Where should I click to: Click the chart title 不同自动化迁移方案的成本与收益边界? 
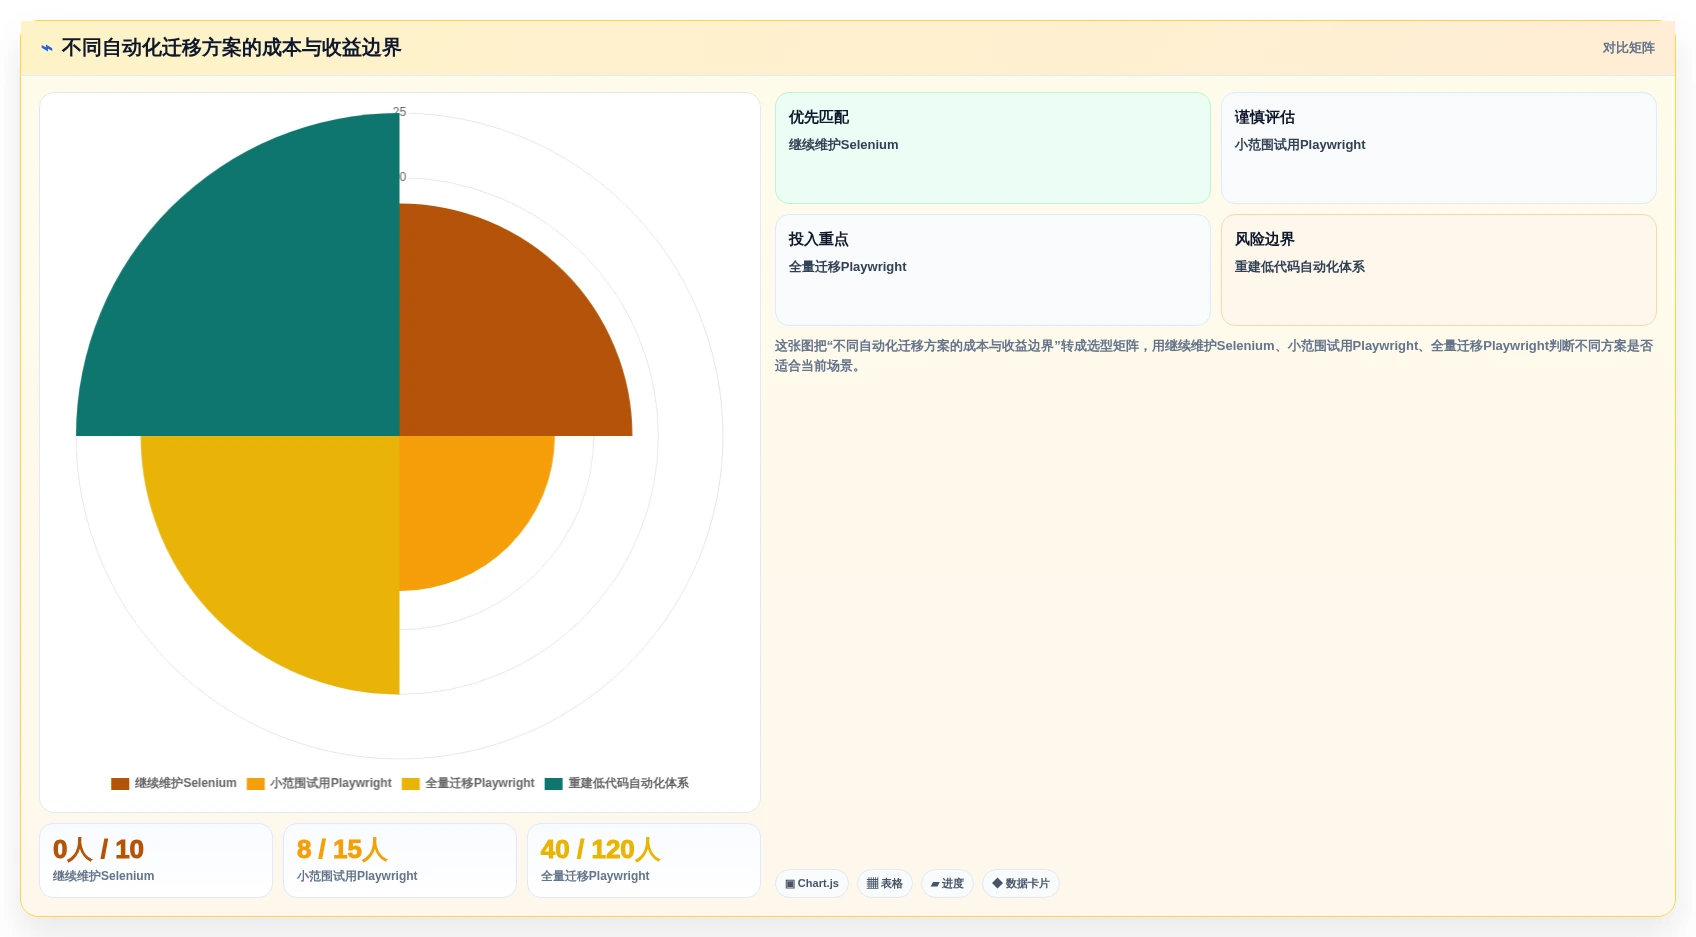click(x=231, y=48)
